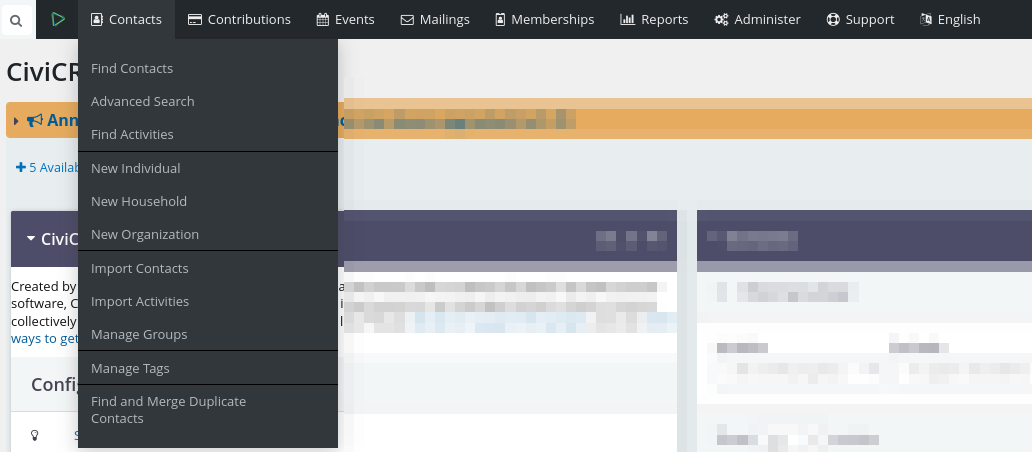Open the Contributions menu
The width and height of the screenshot is (1032, 452).
point(239,19)
